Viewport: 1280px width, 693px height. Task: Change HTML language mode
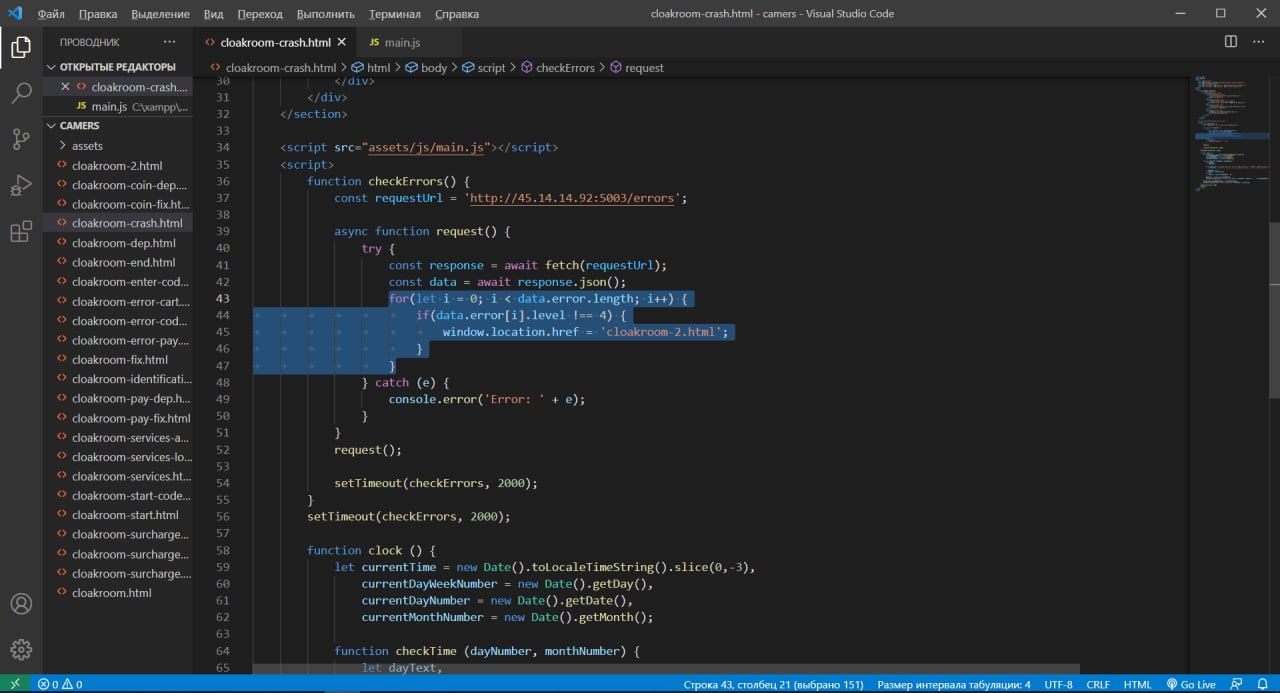coord(1137,684)
